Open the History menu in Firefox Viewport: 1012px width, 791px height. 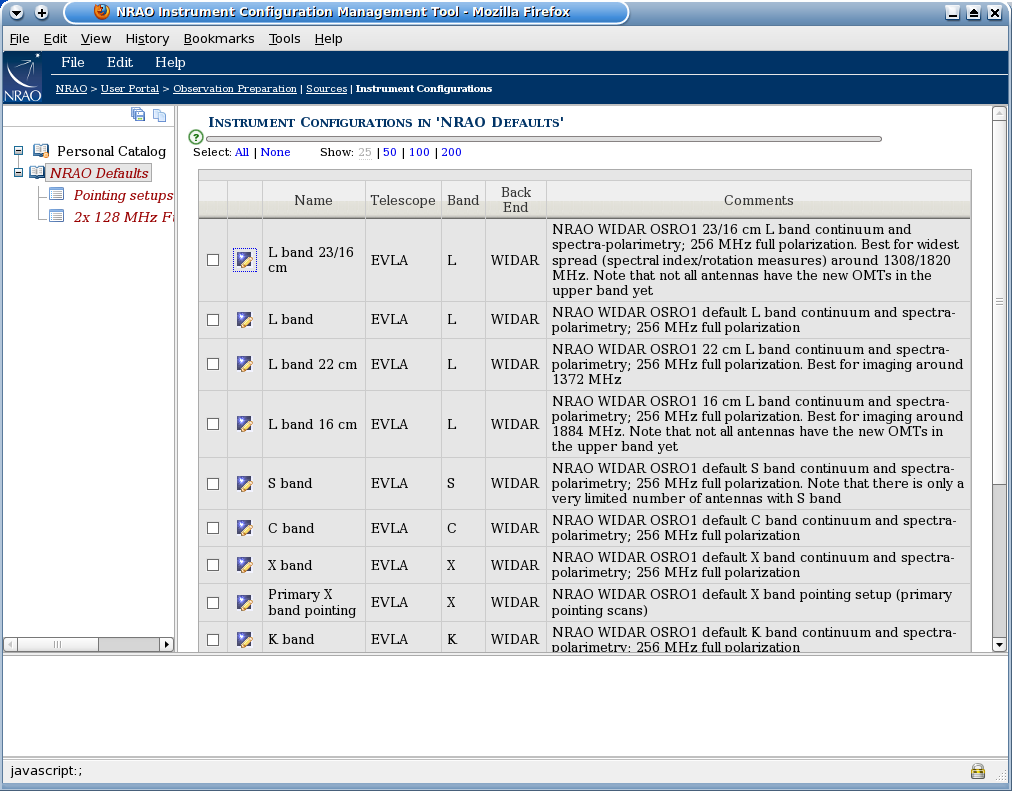tap(147, 38)
